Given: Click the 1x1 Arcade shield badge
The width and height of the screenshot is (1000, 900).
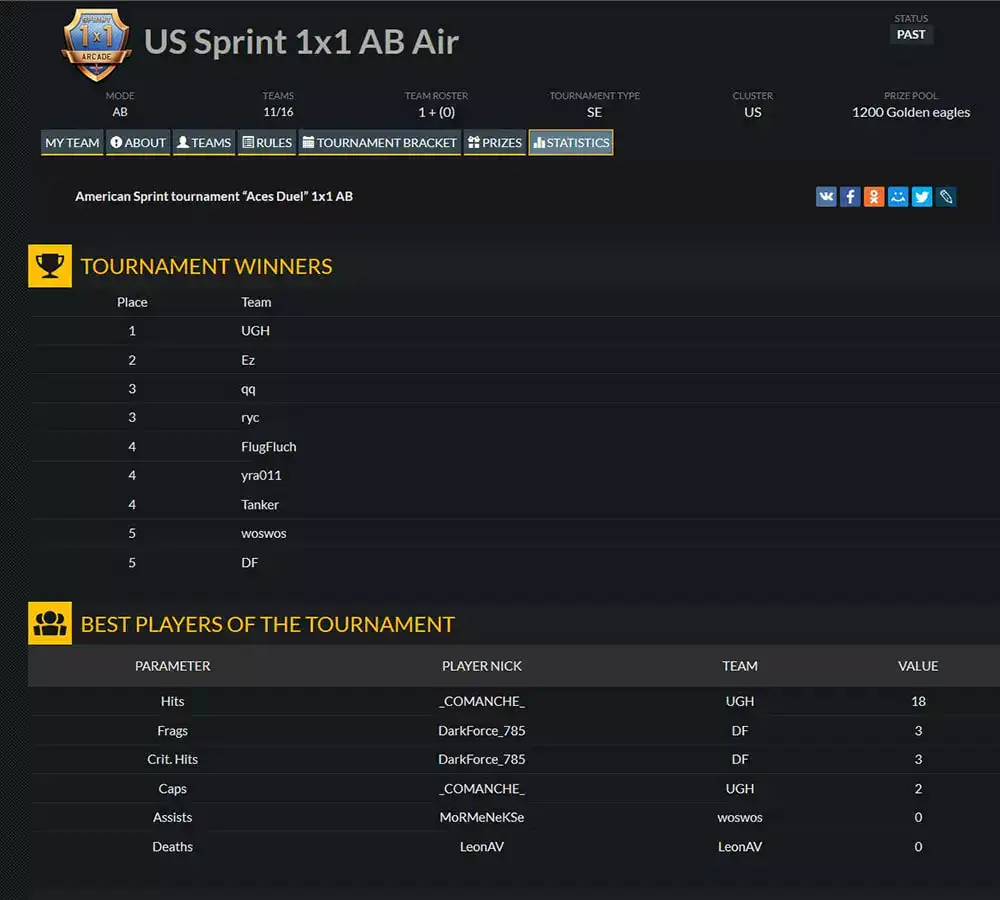Looking at the screenshot, I should [x=96, y=45].
